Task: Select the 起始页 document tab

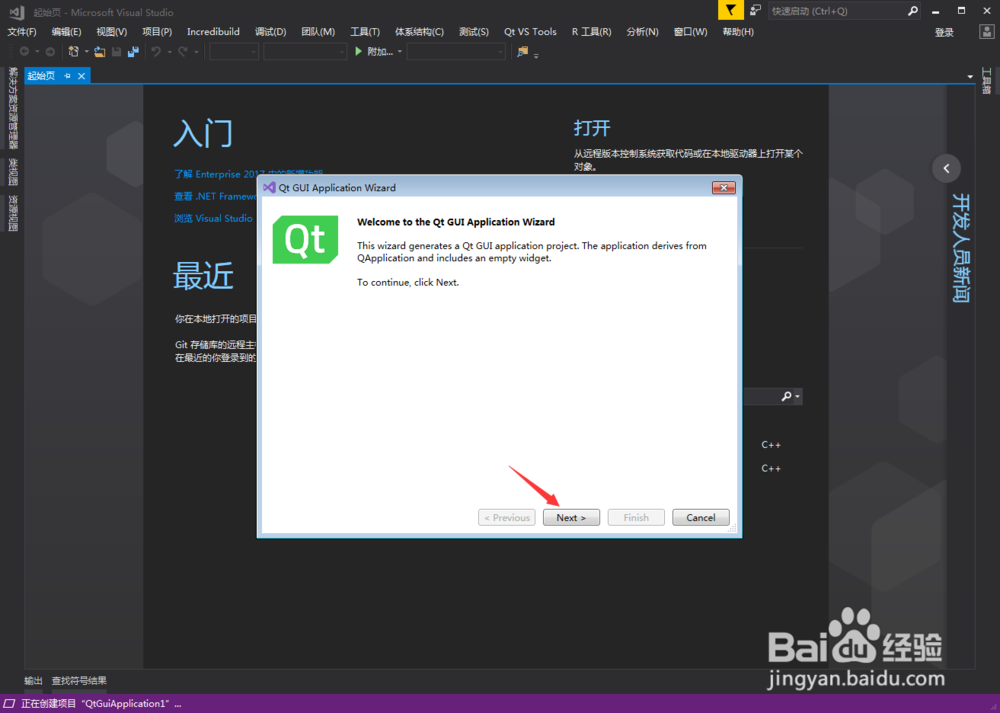Action: [x=41, y=76]
